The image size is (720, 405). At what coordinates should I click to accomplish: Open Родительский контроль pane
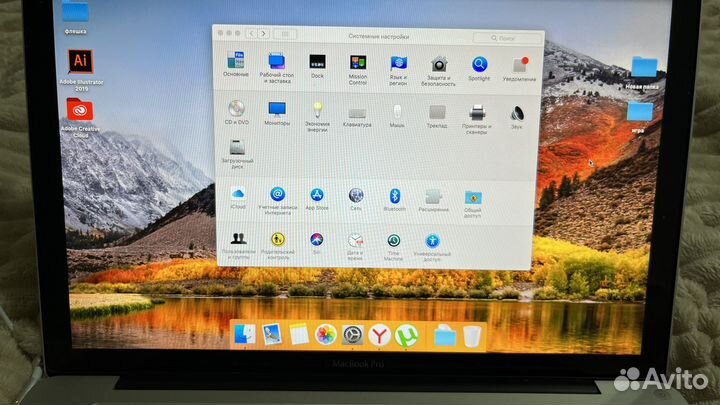[x=278, y=239]
